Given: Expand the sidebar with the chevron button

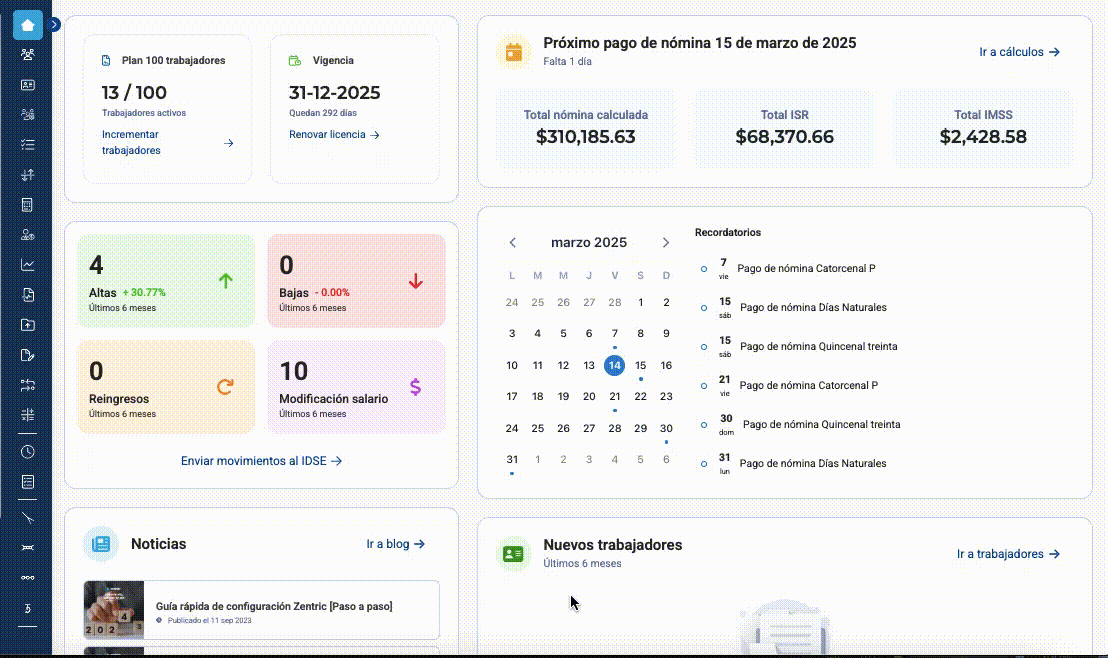Looking at the screenshot, I should 54,25.
